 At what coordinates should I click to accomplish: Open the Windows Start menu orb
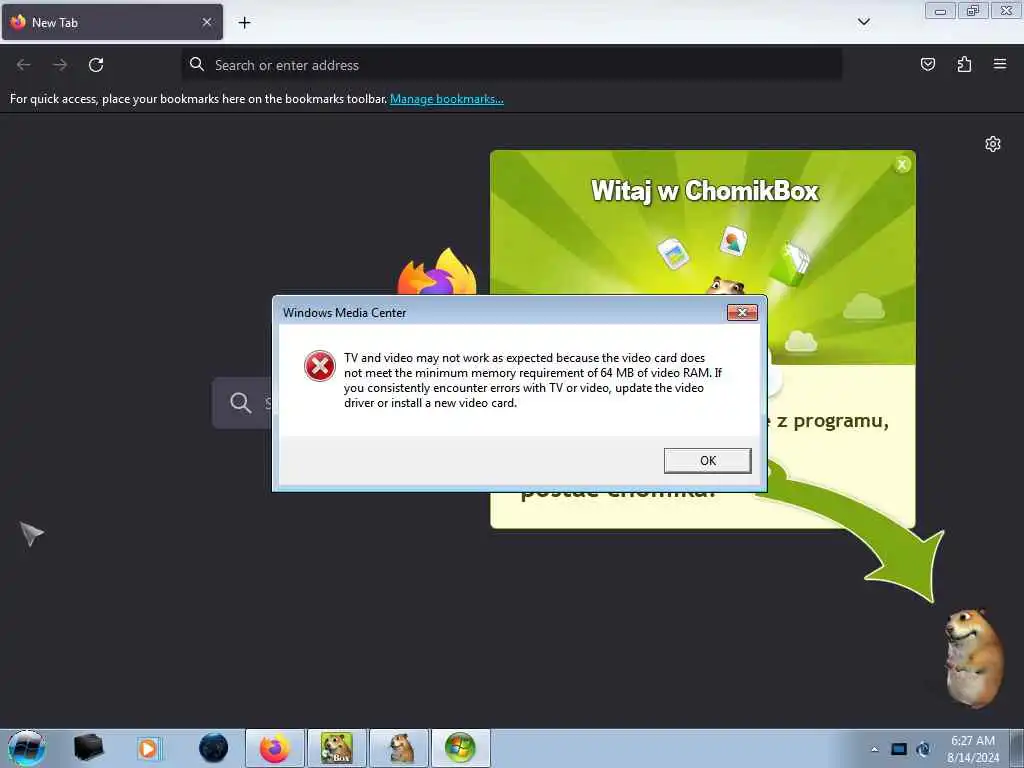[27, 748]
